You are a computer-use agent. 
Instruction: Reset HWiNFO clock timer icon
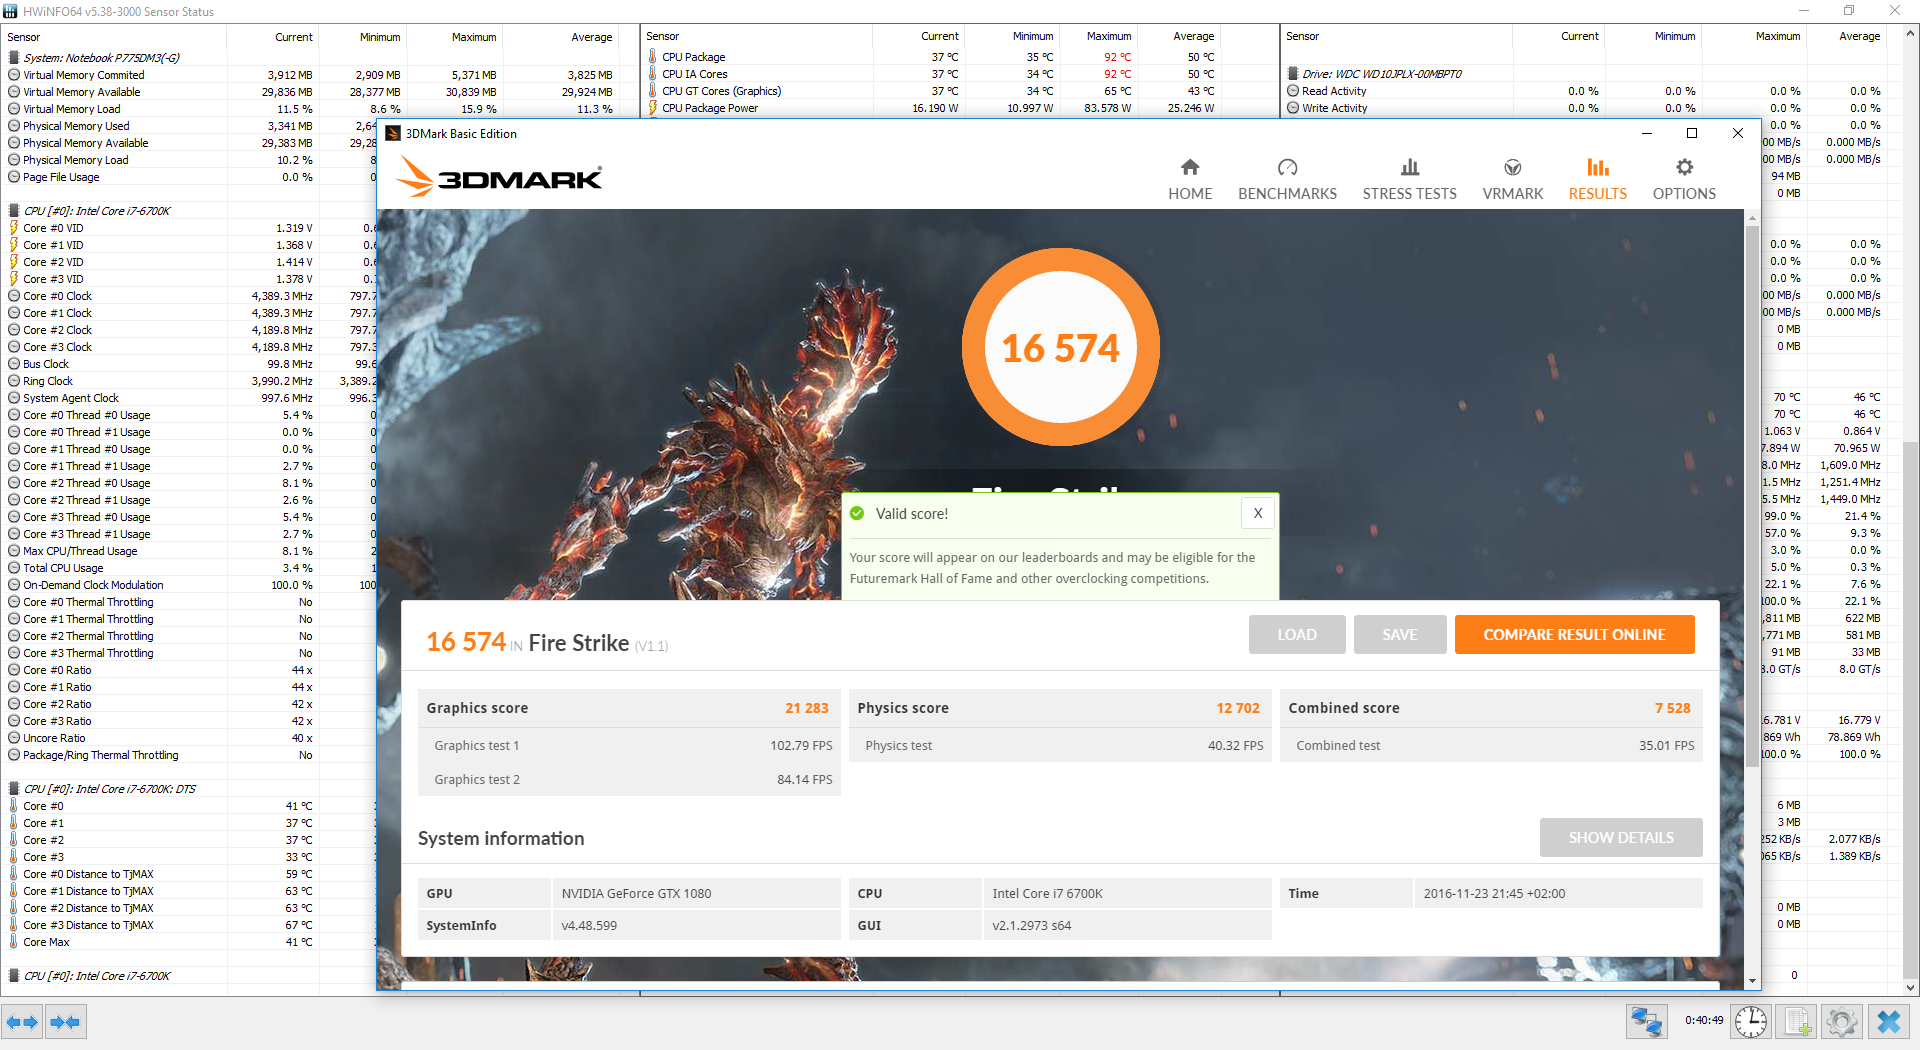tap(1751, 1022)
